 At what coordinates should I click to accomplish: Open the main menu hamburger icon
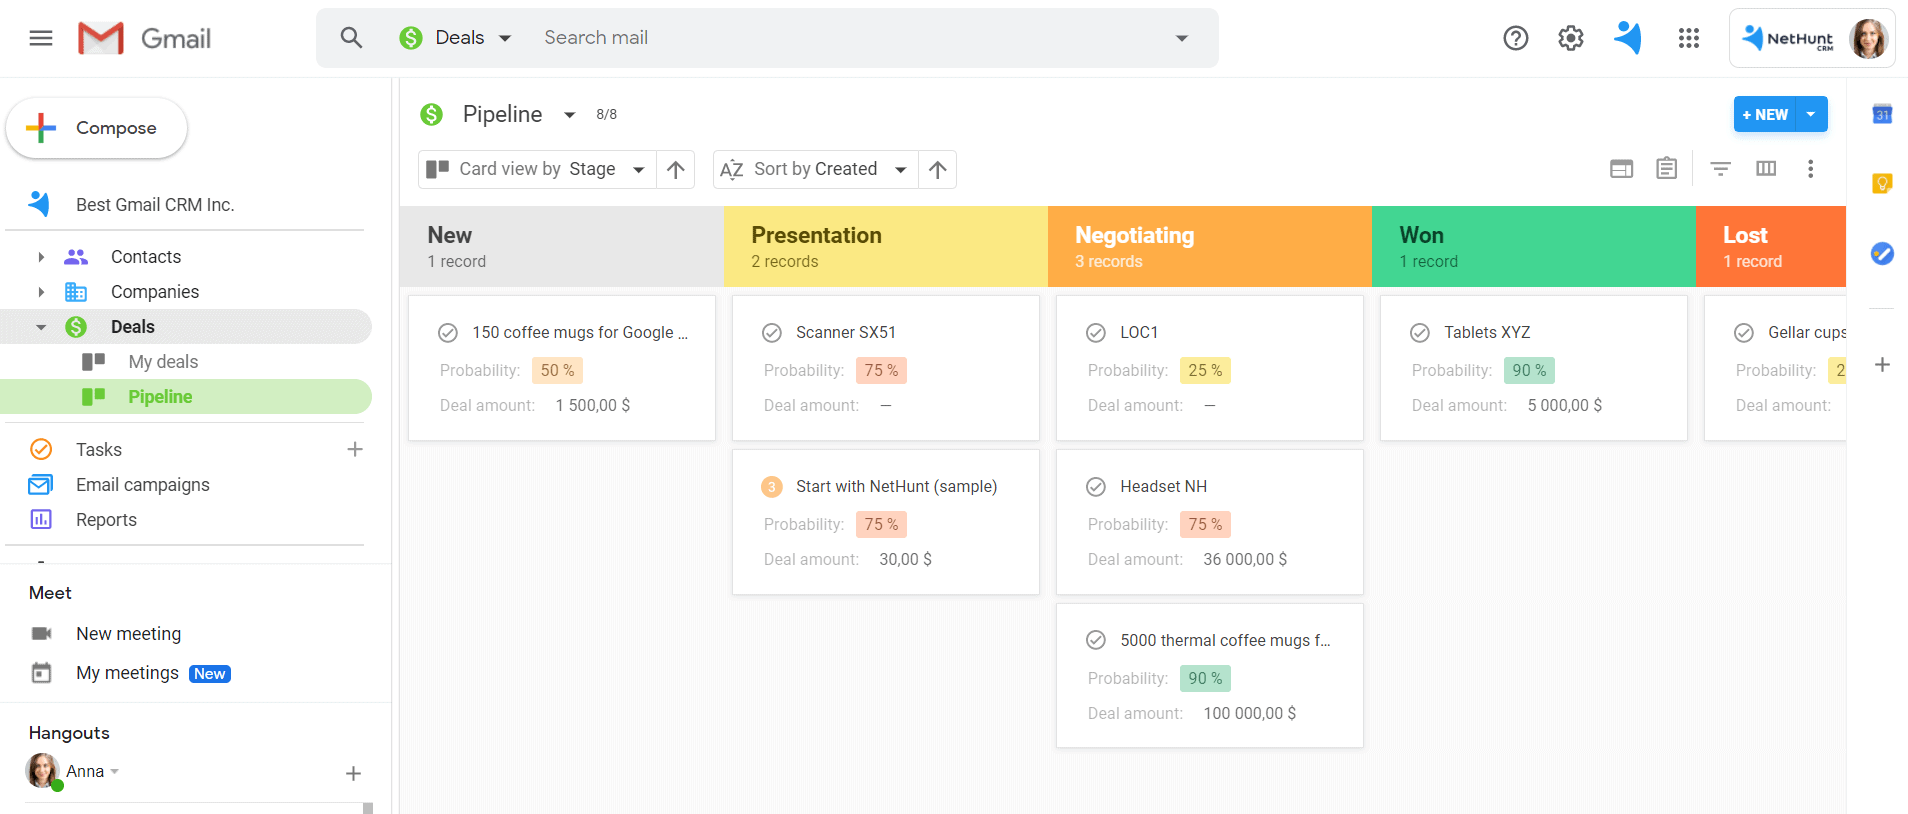pyautogui.click(x=41, y=38)
